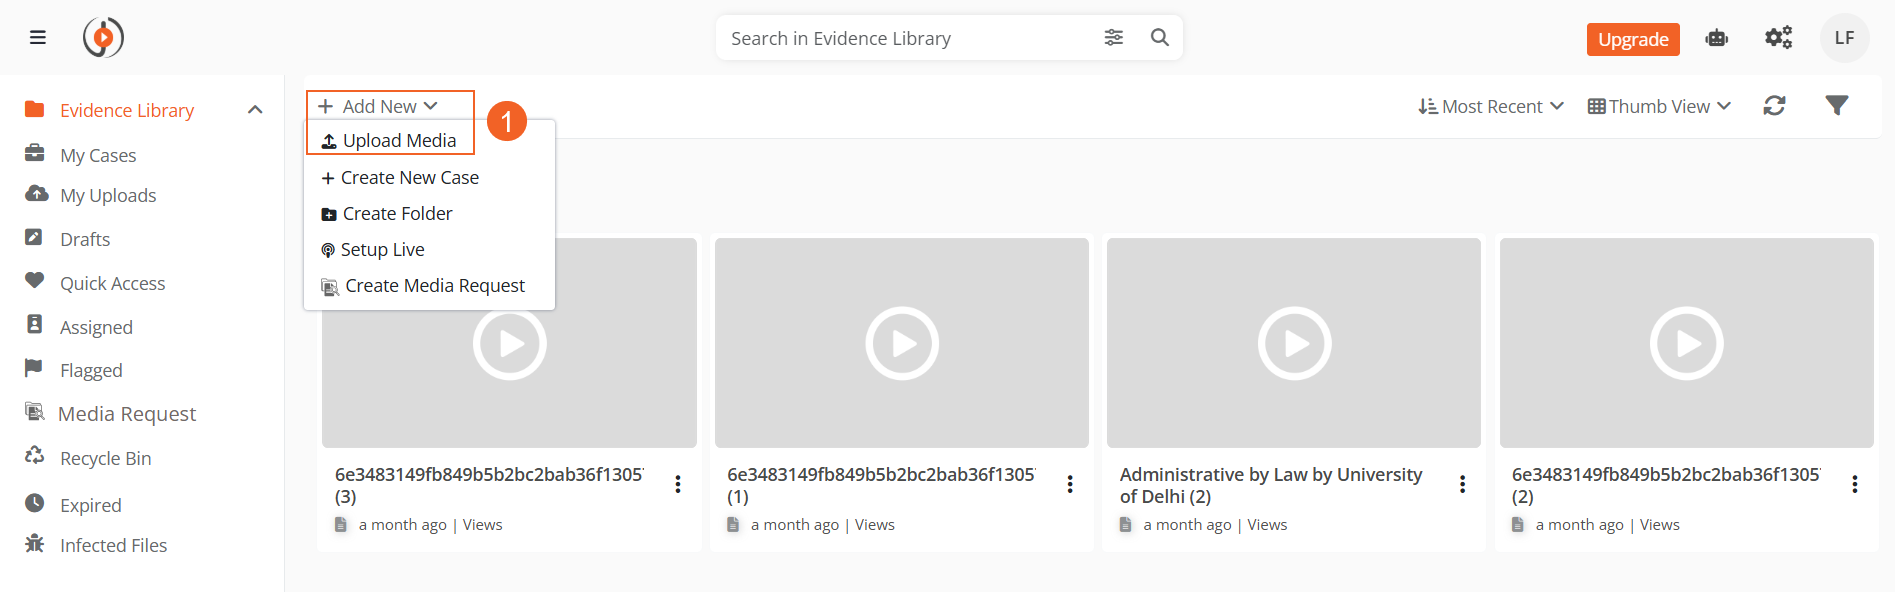The width and height of the screenshot is (1895, 592).
Task: Open LF user profile avatar
Action: [1844, 38]
